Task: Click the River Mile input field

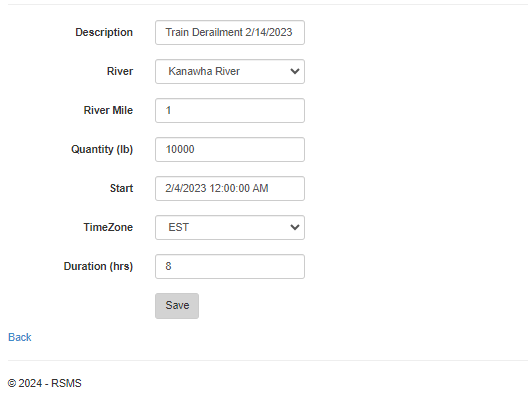Action: [230, 110]
